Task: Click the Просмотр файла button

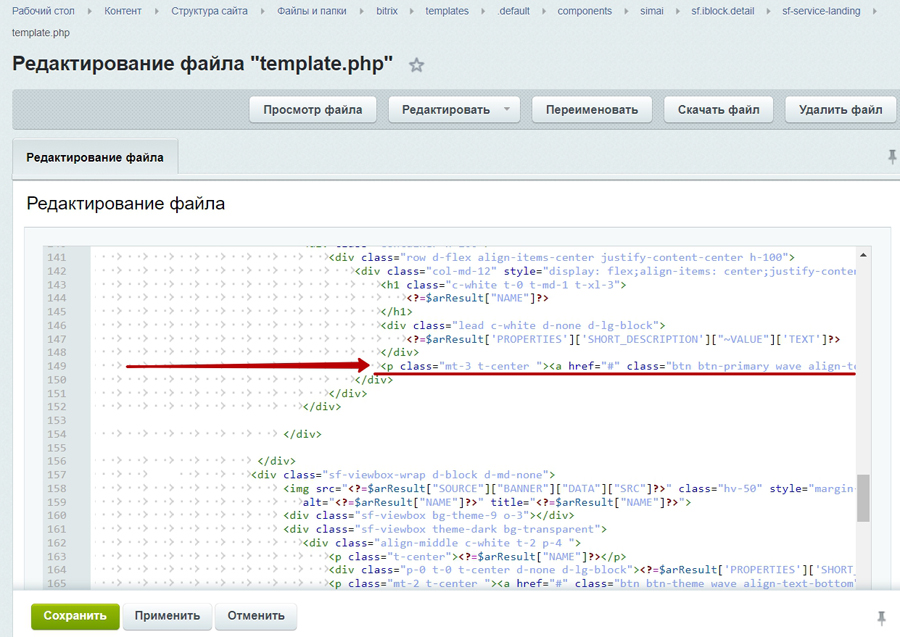Action: 312,109
